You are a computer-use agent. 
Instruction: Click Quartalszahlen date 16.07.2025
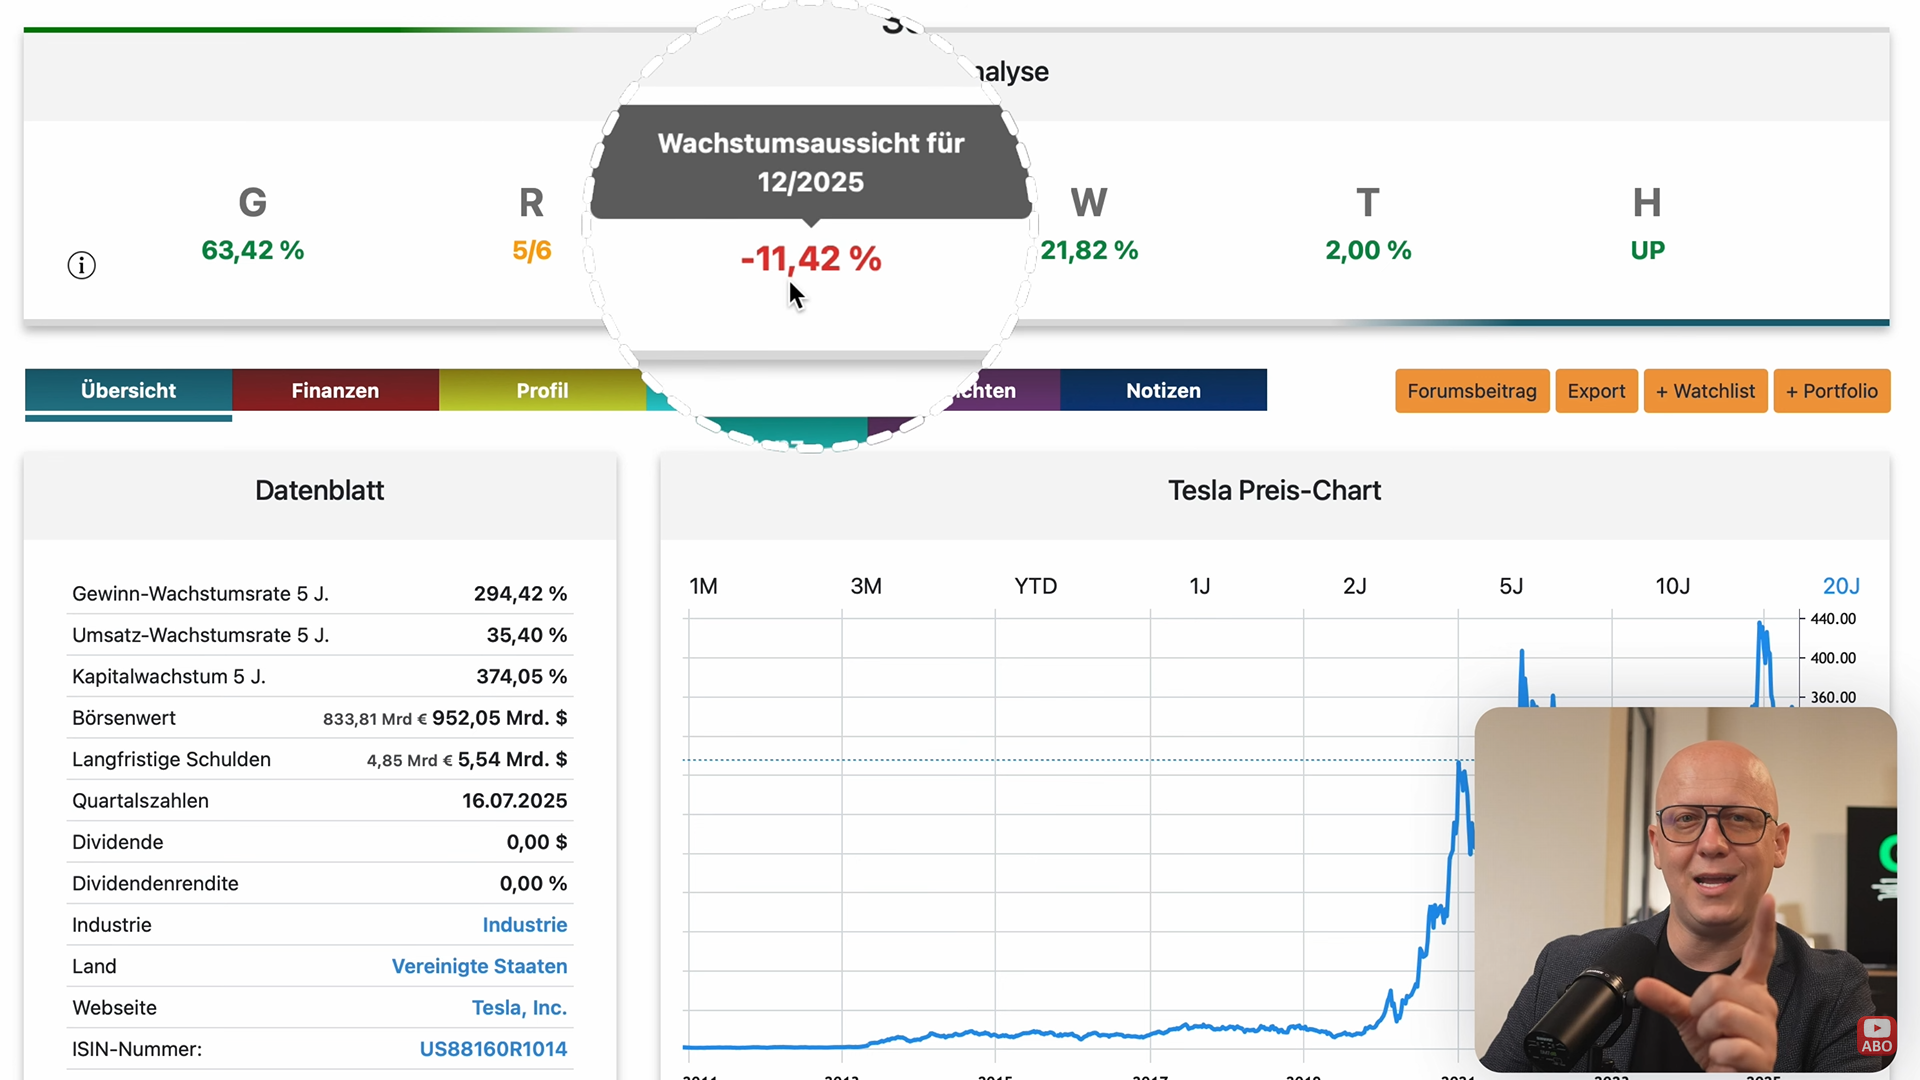point(514,801)
